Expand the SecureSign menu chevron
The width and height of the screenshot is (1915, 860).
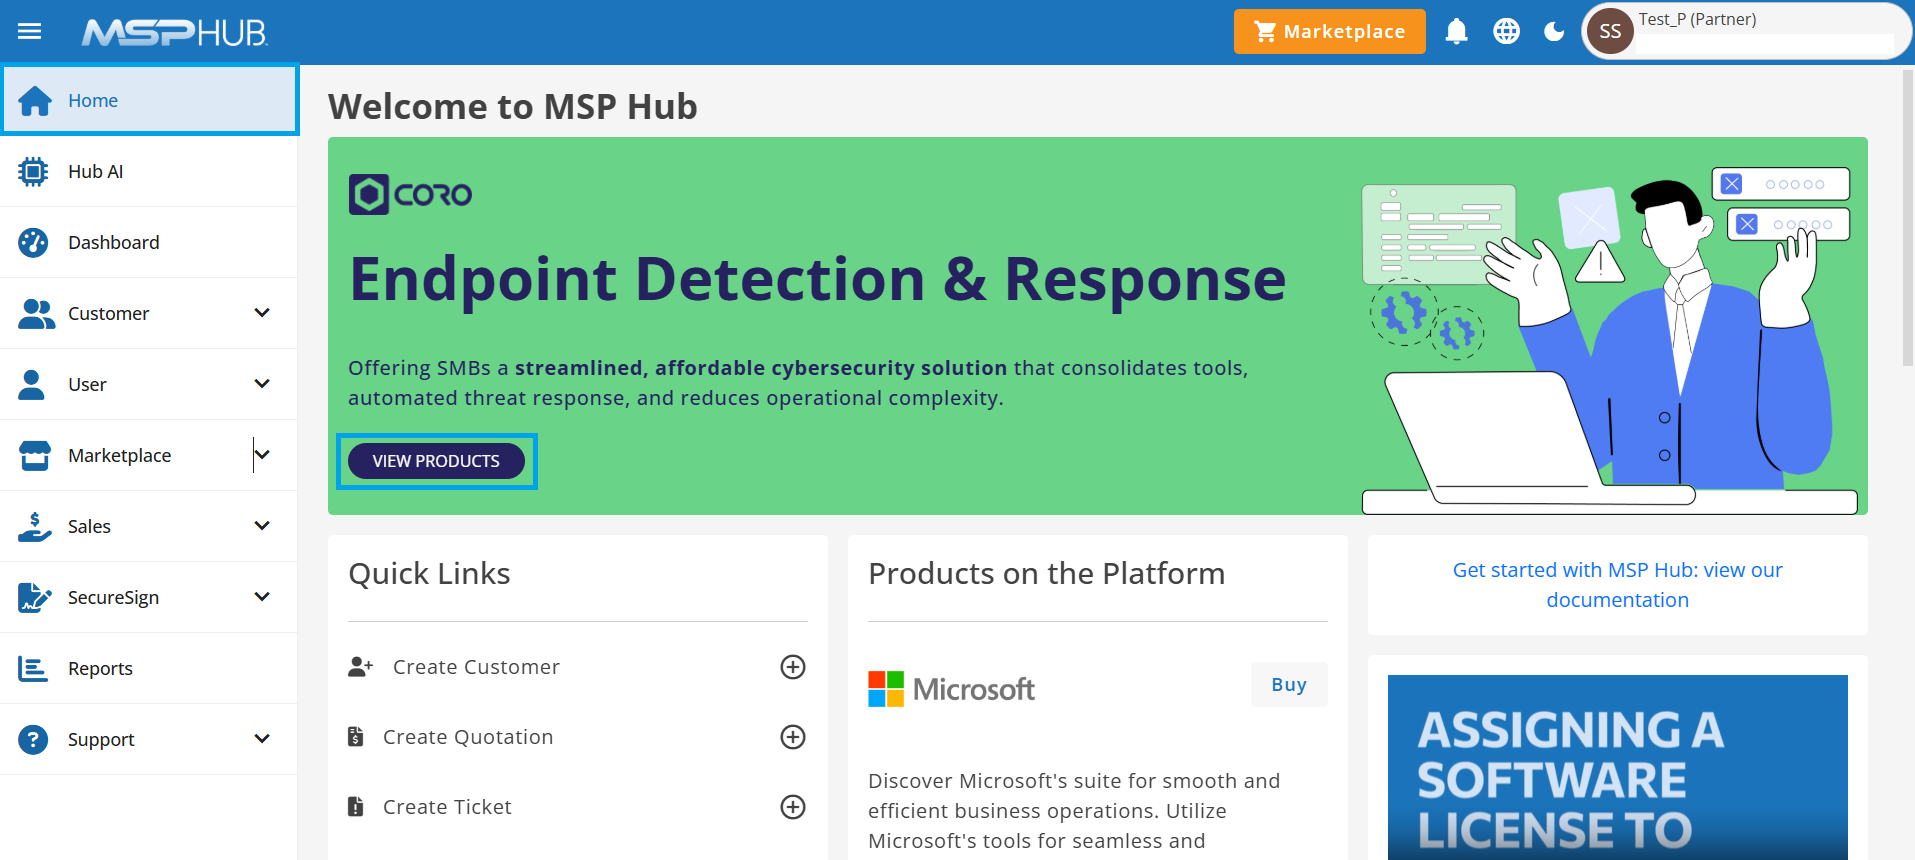click(262, 597)
